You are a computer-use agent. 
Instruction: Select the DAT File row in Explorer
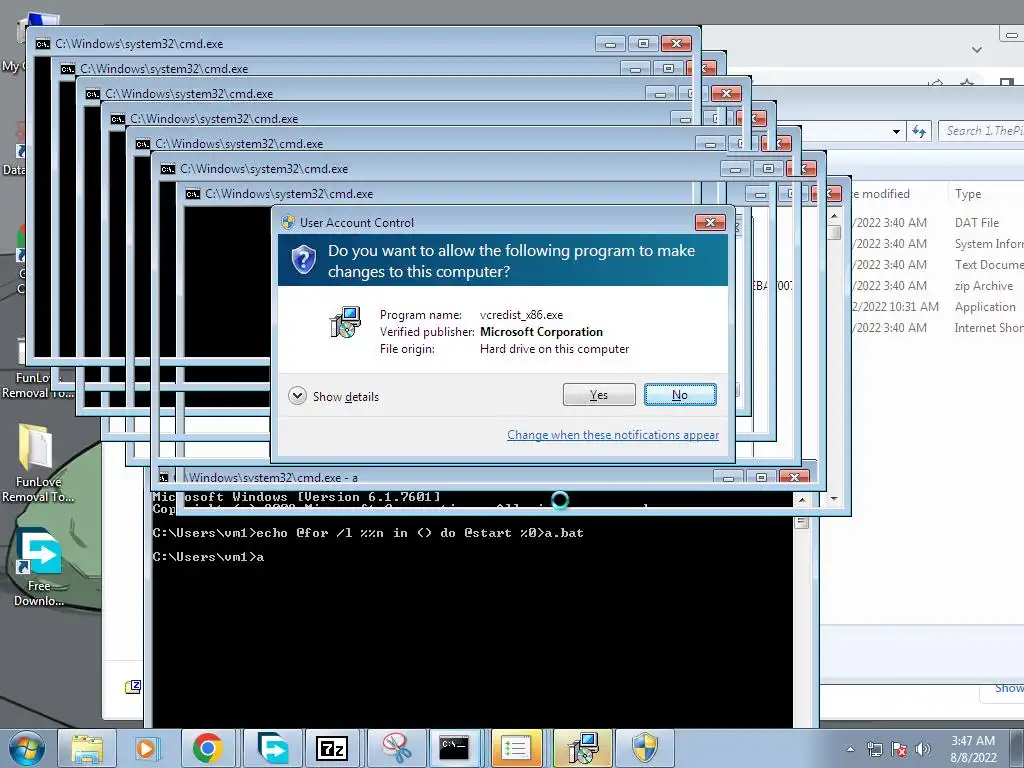point(937,223)
